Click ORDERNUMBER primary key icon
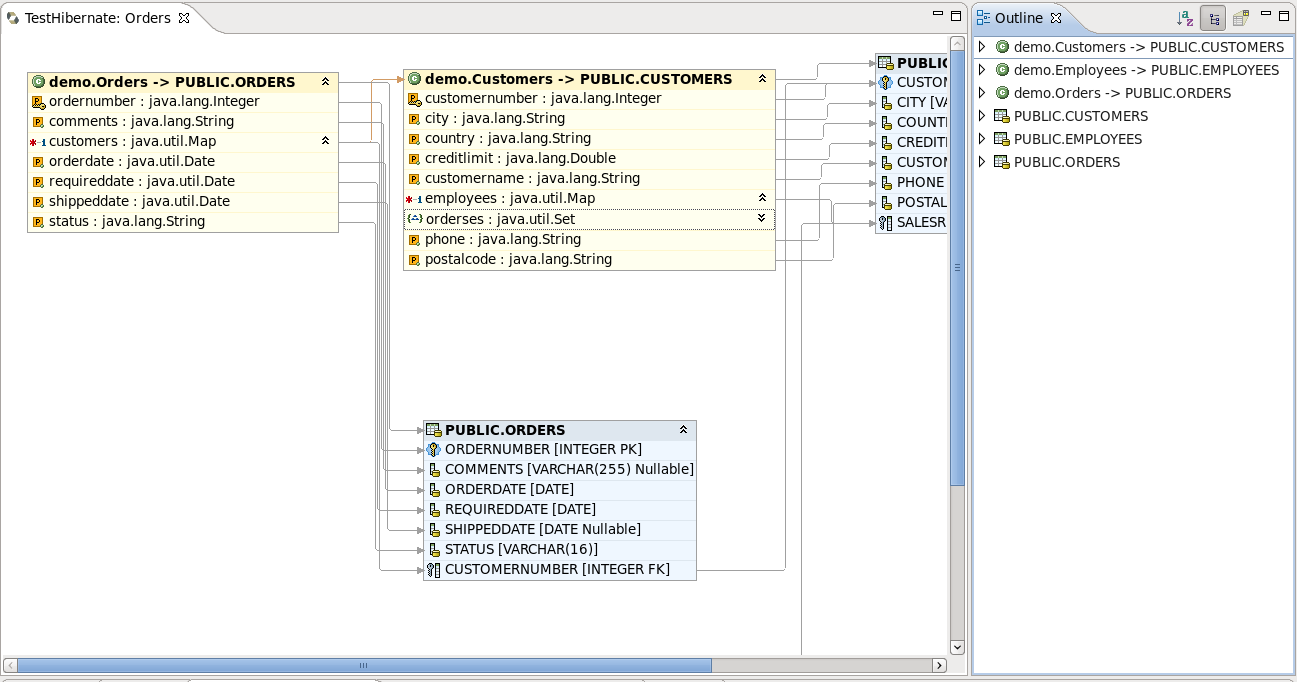 (x=433, y=450)
